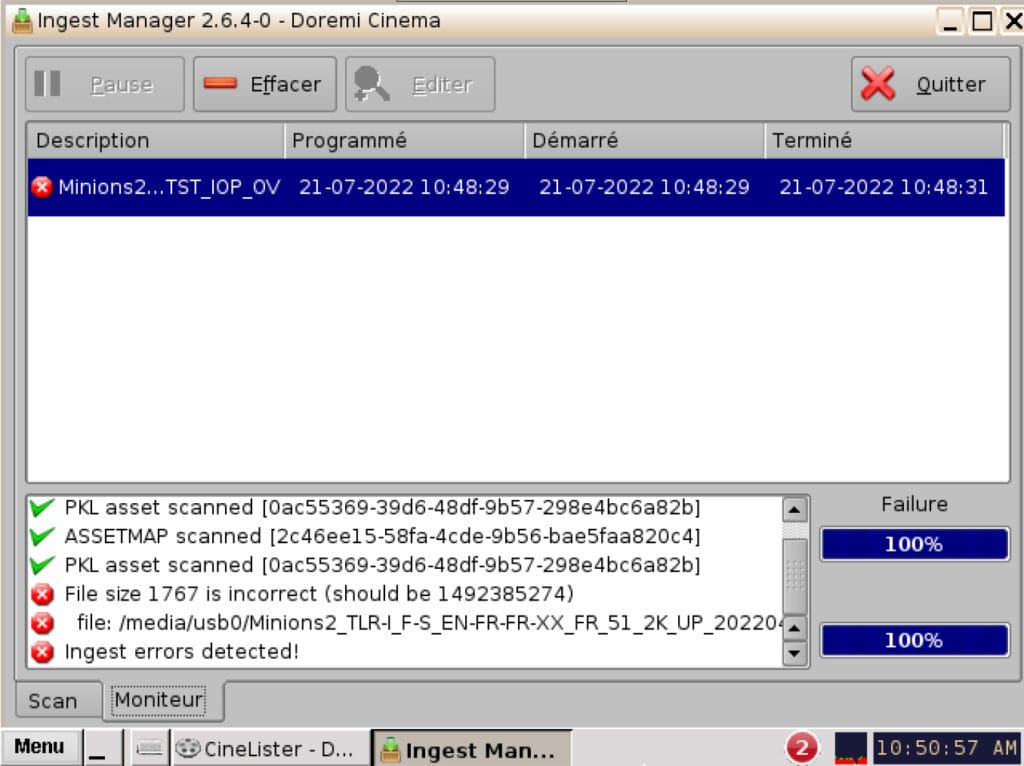Click red error icon beside 'File size 1767'
The image size is (1024, 766).
(42, 595)
